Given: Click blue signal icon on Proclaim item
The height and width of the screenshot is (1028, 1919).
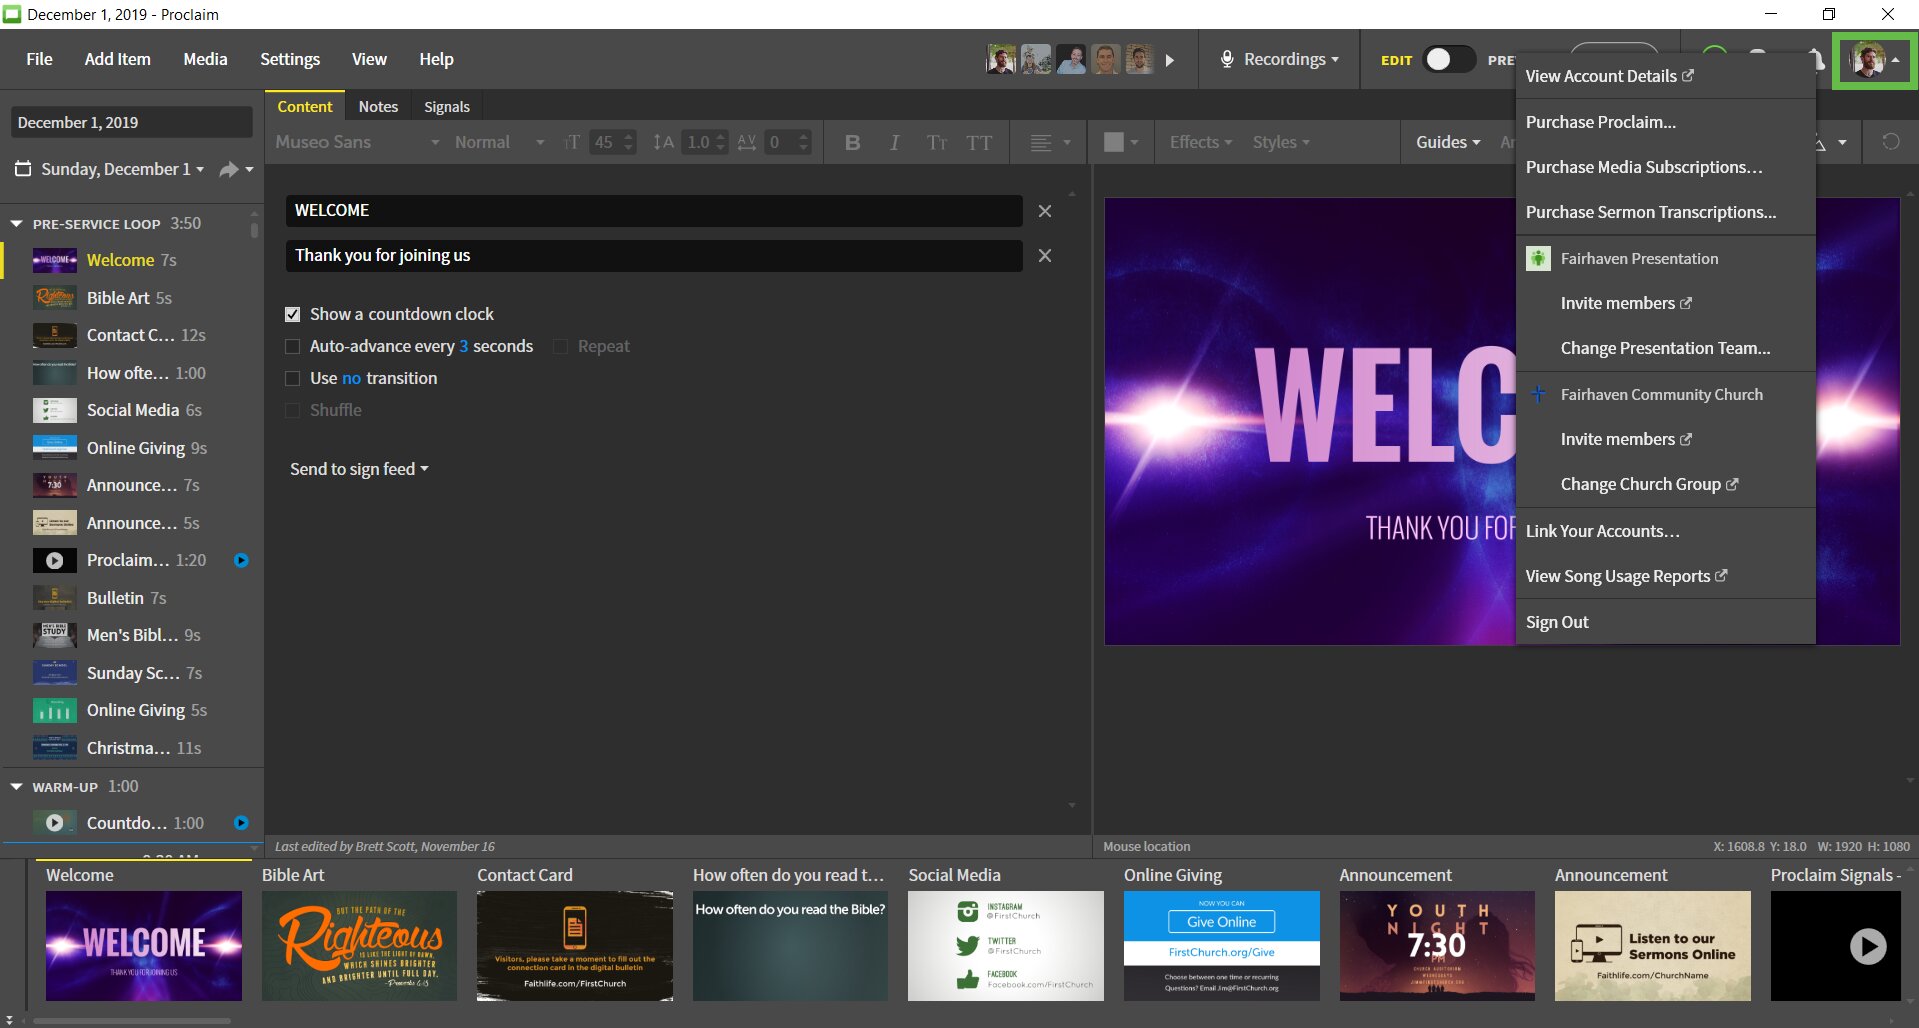Looking at the screenshot, I should coord(241,560).
